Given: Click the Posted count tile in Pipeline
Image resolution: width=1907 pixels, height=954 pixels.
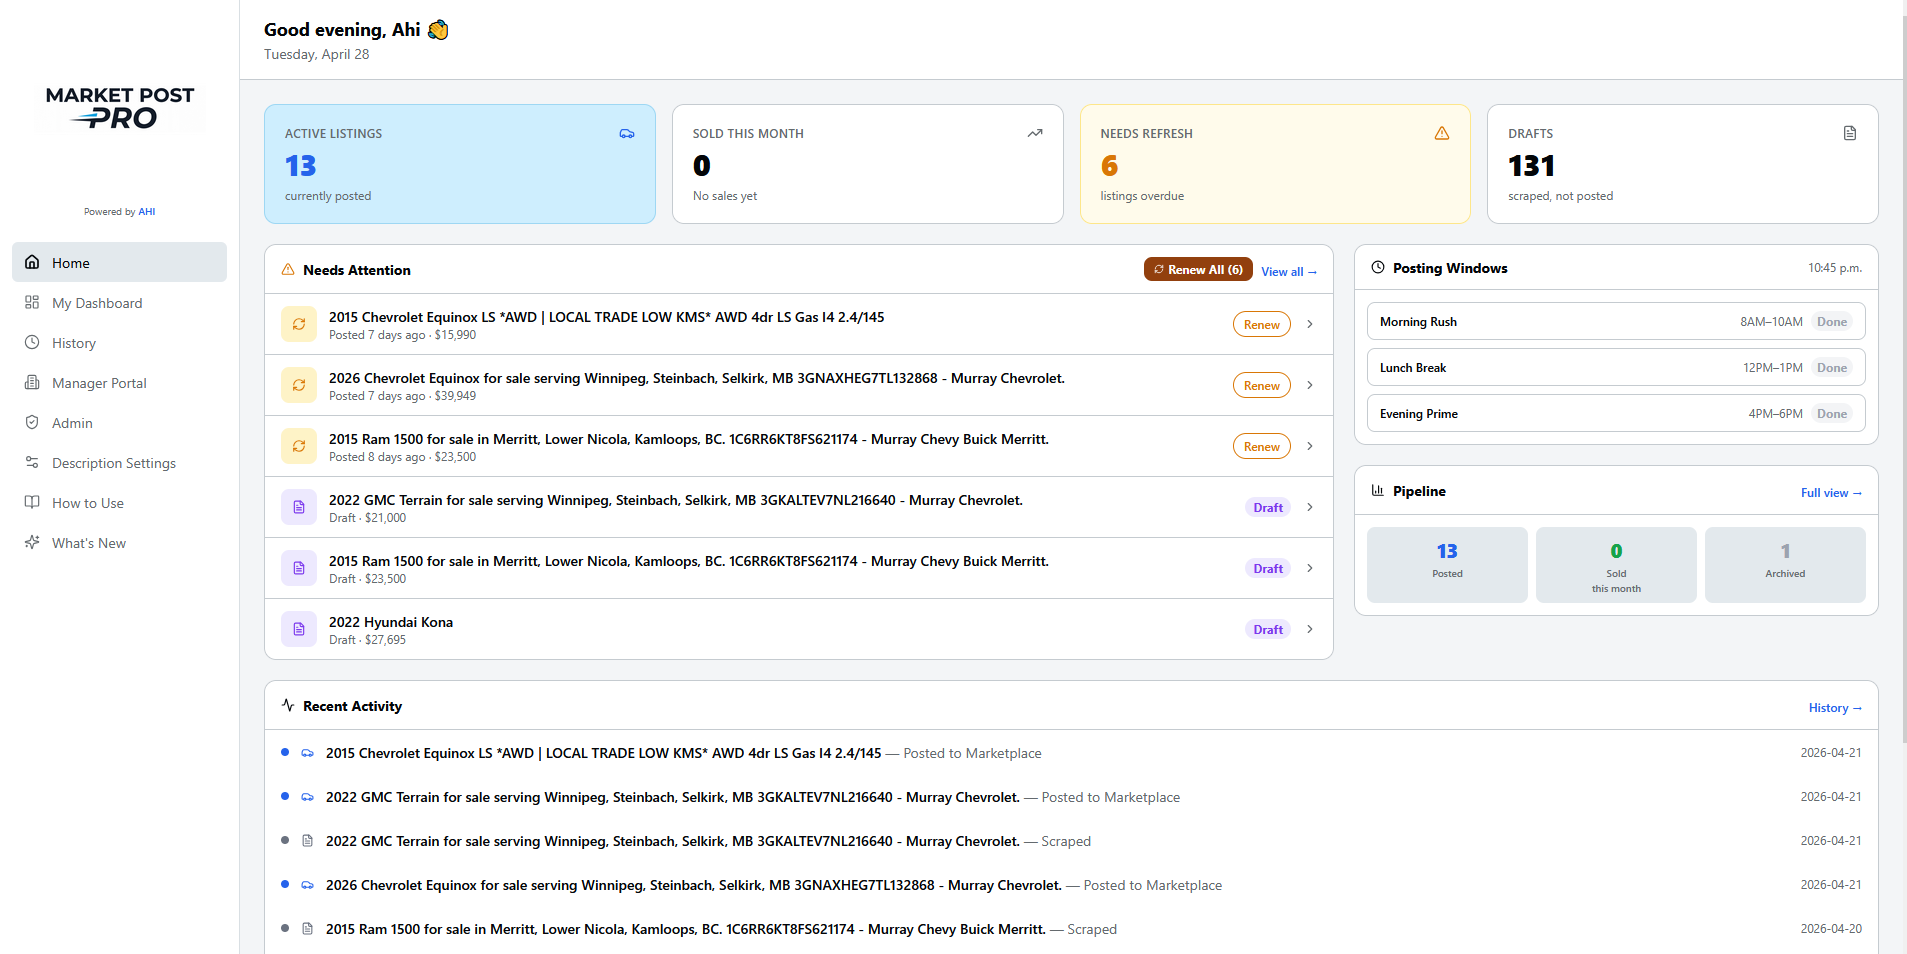Looking at the screenshot, I should coord(1446,564).
